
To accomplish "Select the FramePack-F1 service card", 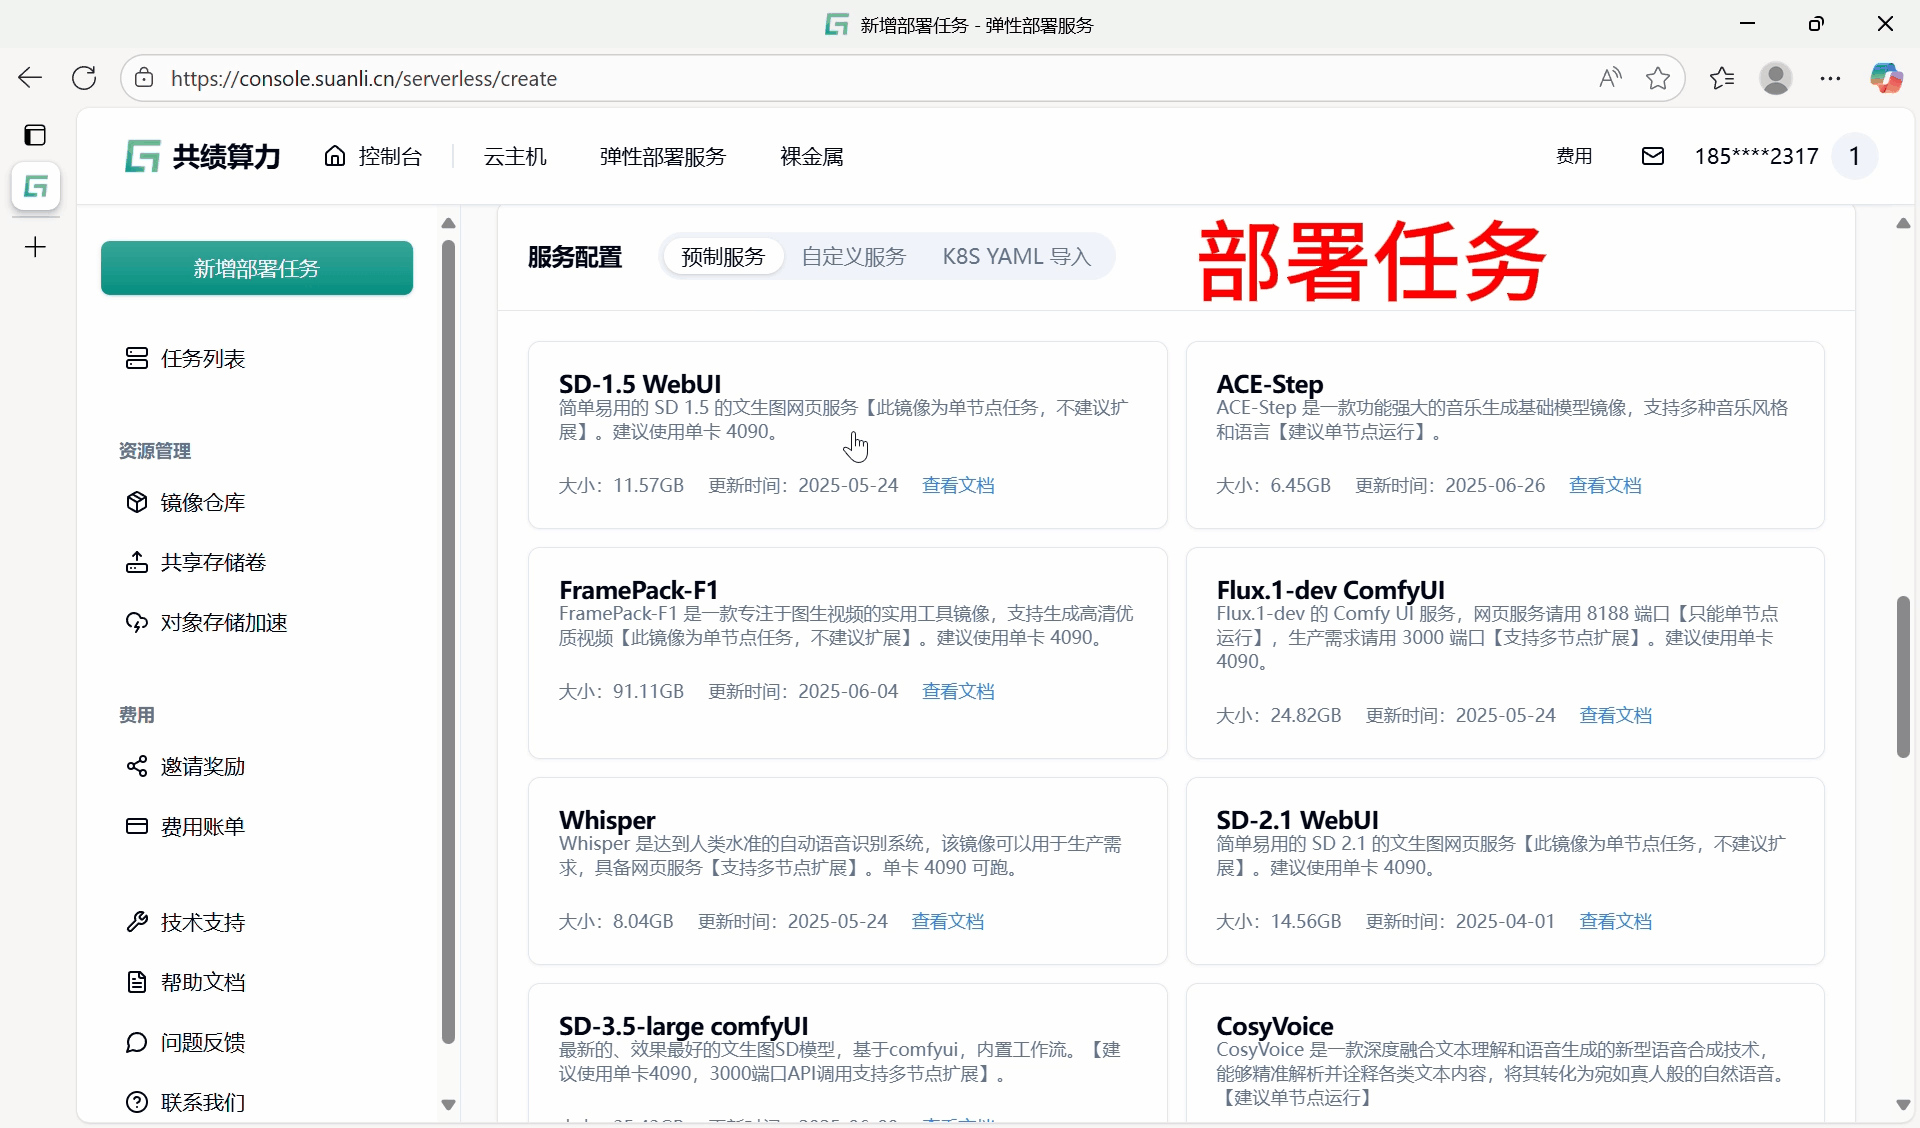I will pos(846,652).
